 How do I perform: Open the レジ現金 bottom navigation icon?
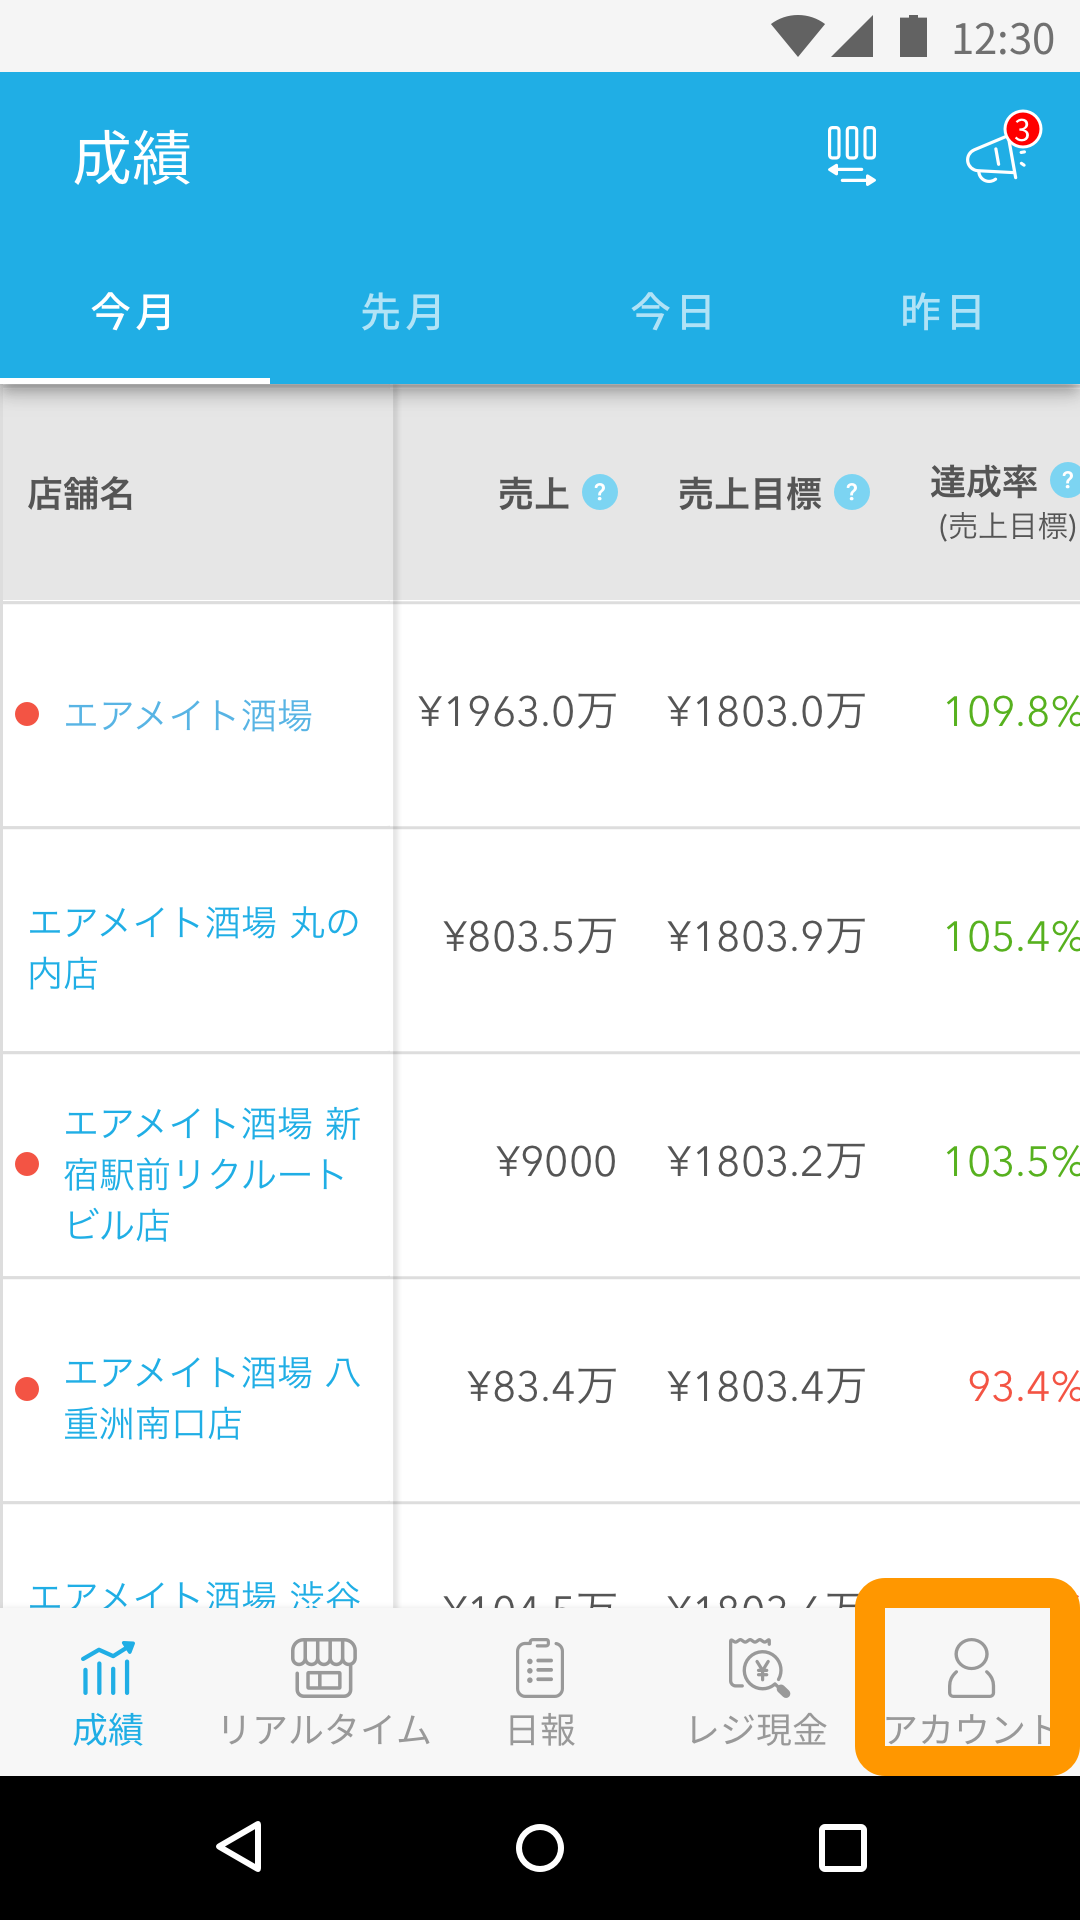pos(758,1668)
